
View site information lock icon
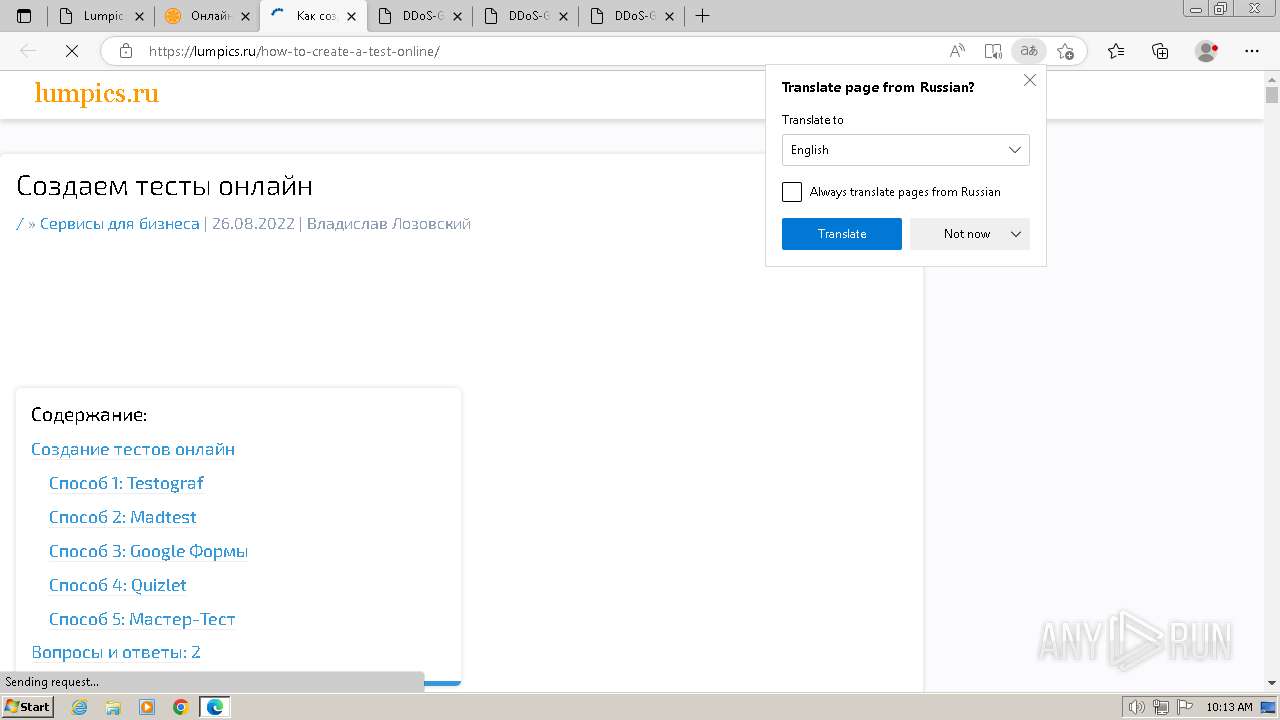click(x=126, y=51)
